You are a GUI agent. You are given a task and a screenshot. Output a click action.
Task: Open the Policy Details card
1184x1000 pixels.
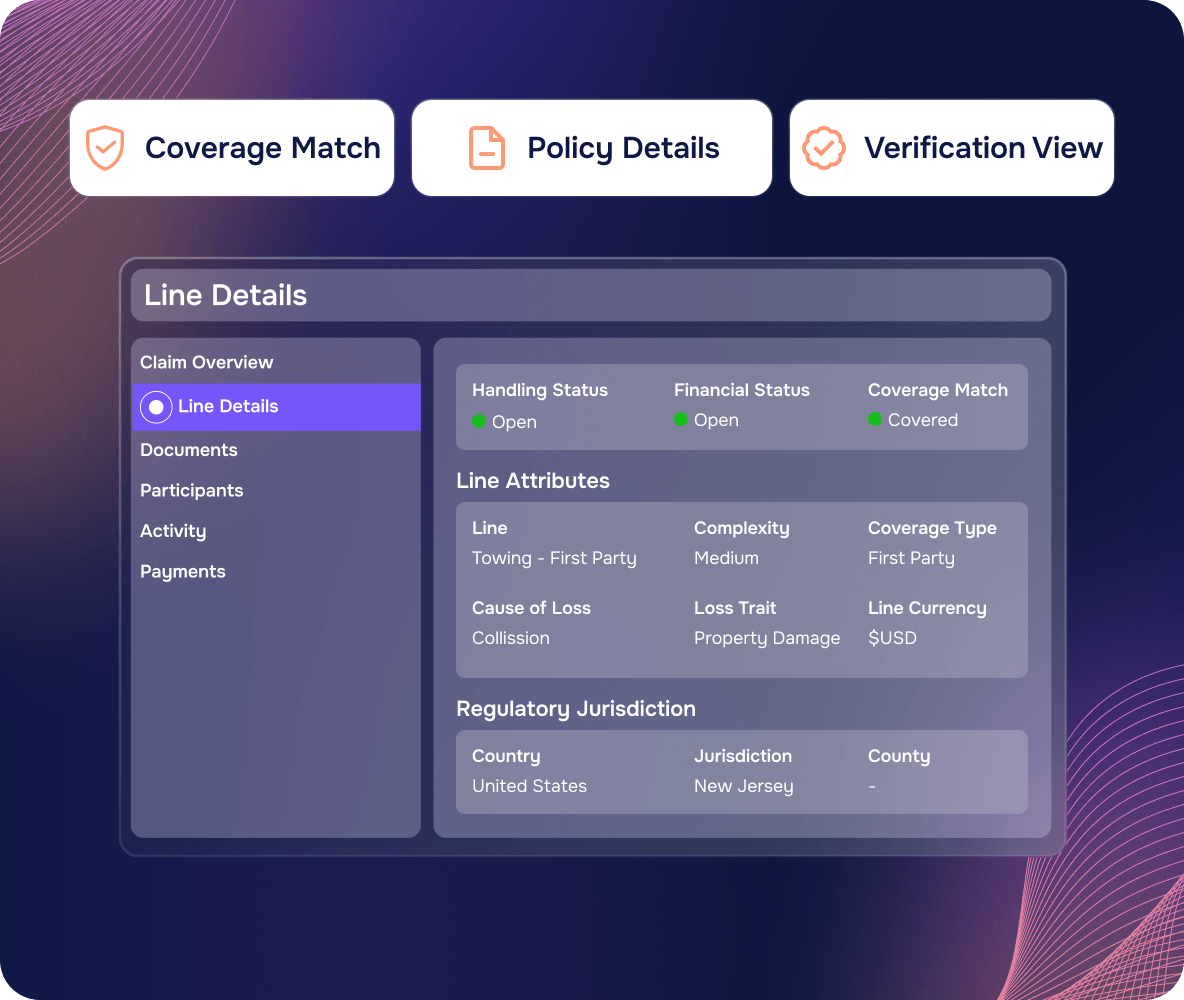coord(592,148)
